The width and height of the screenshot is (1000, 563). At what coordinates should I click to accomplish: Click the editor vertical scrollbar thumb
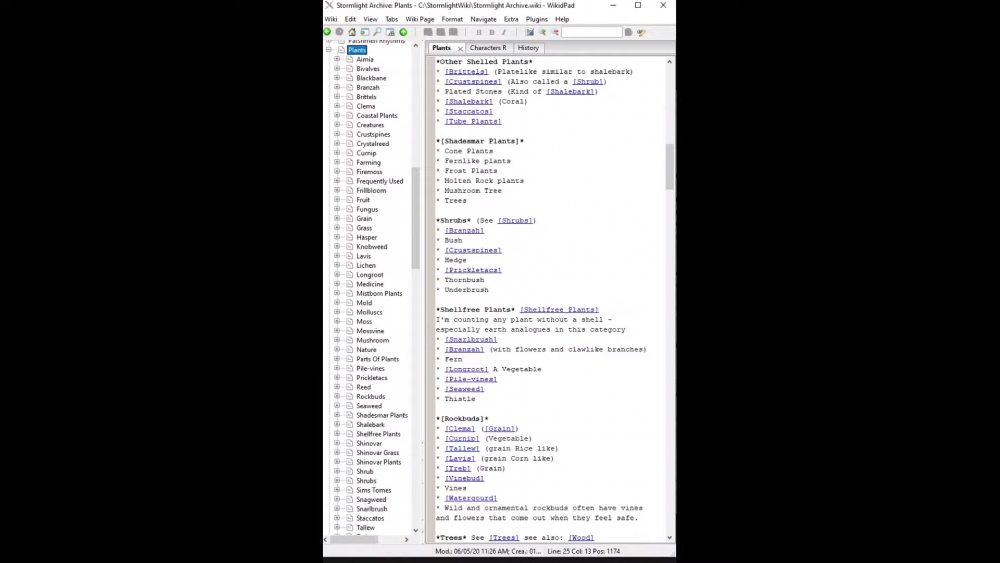pos(670,166)
